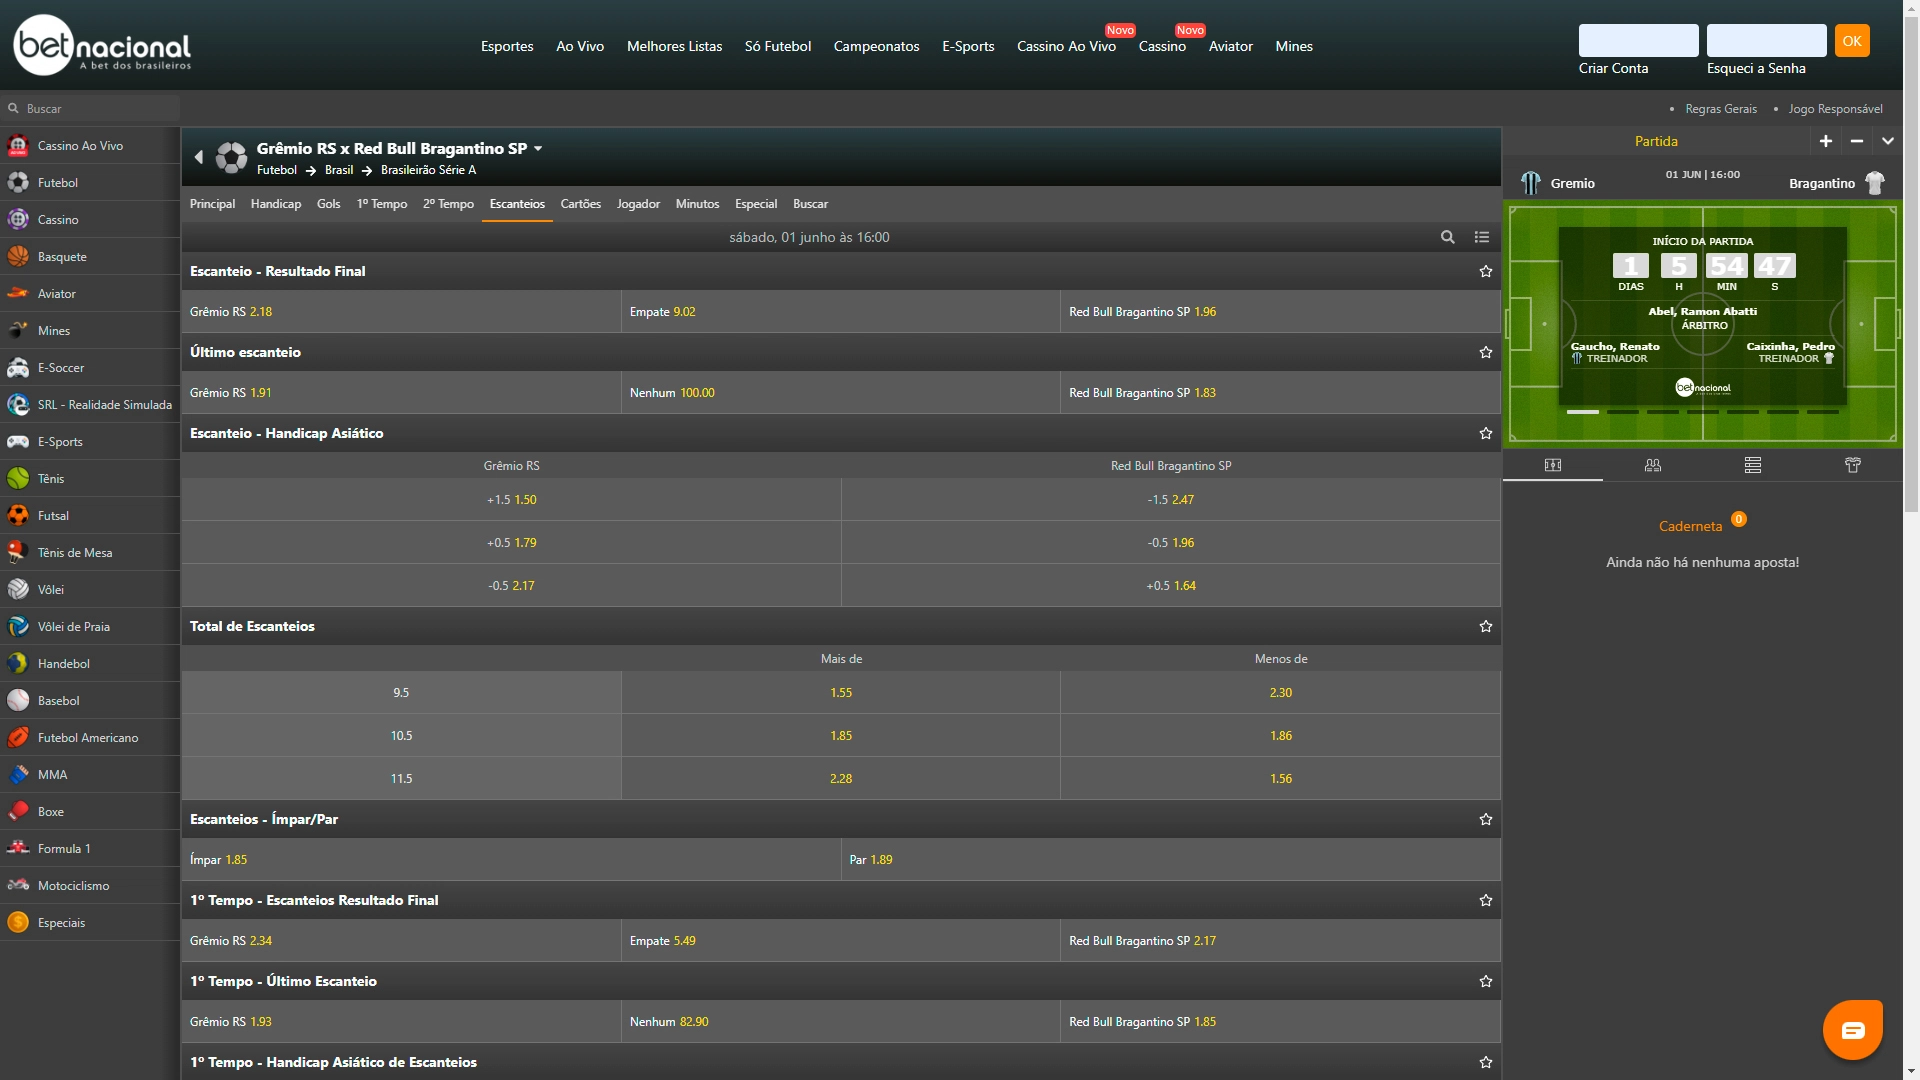Open the live chat support button
The image size is (1920, 1080).
coord(1853,1030)
